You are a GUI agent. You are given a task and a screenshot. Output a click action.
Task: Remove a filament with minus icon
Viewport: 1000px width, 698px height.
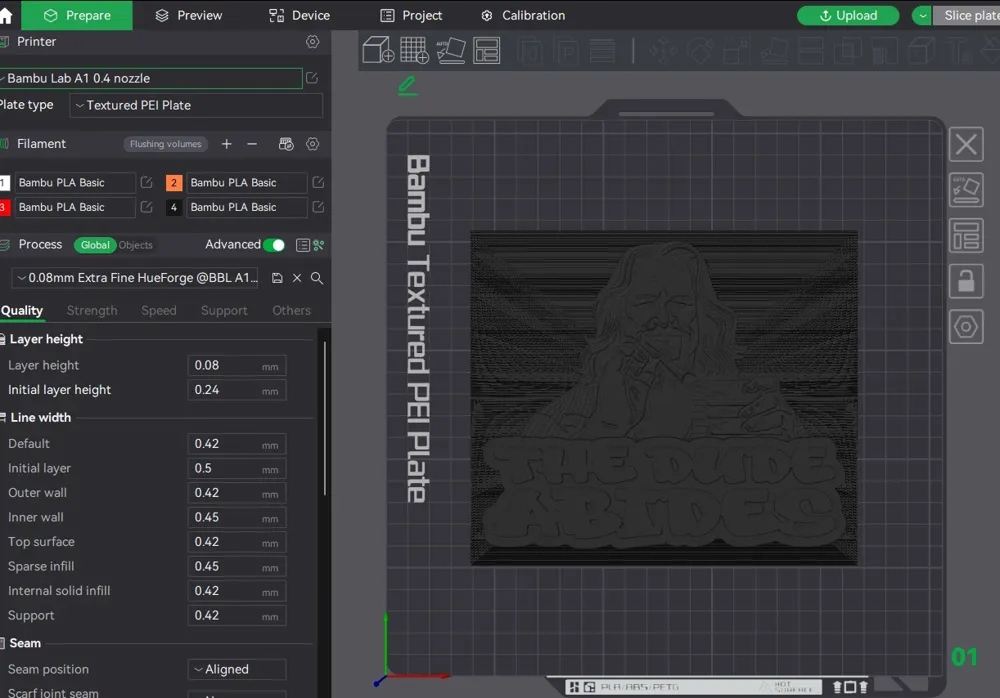click(252, 144)
